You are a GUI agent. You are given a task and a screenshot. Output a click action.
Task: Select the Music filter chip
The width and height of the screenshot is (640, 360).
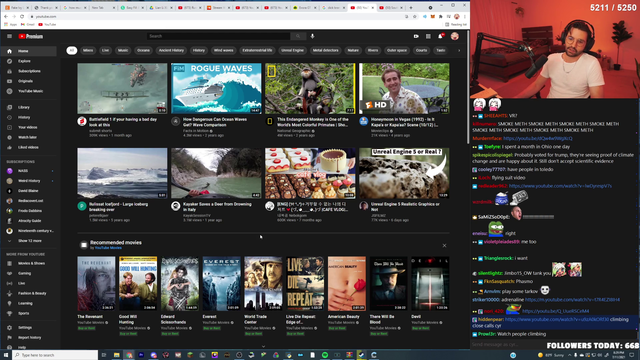pos(123,51)
